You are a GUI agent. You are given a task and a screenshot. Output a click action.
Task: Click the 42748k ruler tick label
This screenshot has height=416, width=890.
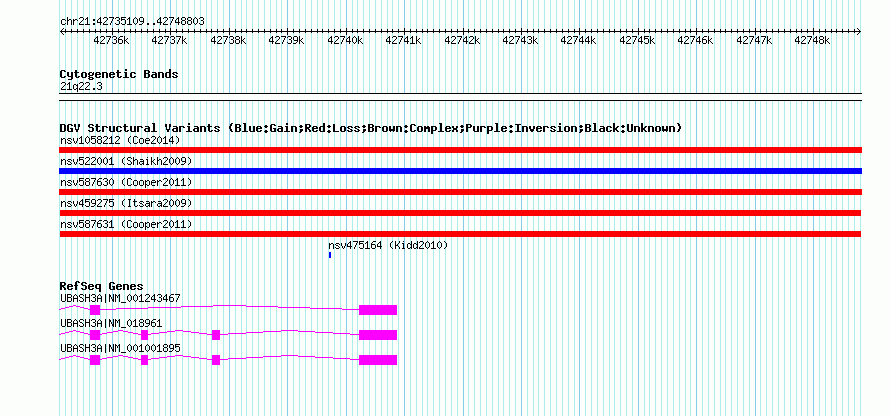click(x=812, y=40)
